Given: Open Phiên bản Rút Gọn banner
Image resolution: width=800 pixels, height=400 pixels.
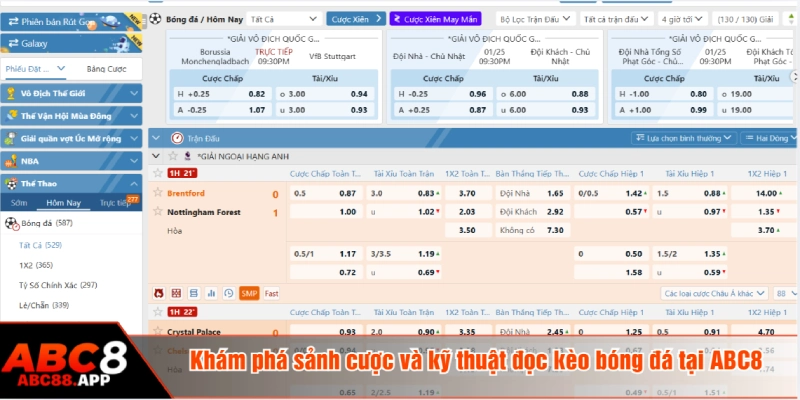Looking at the screenshot, I should (71, 21).
